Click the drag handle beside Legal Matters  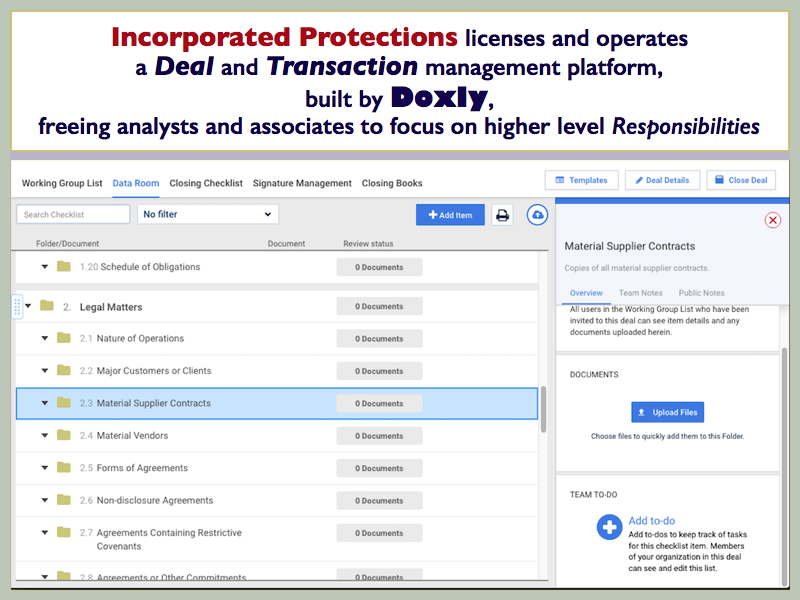coord(17,307)
